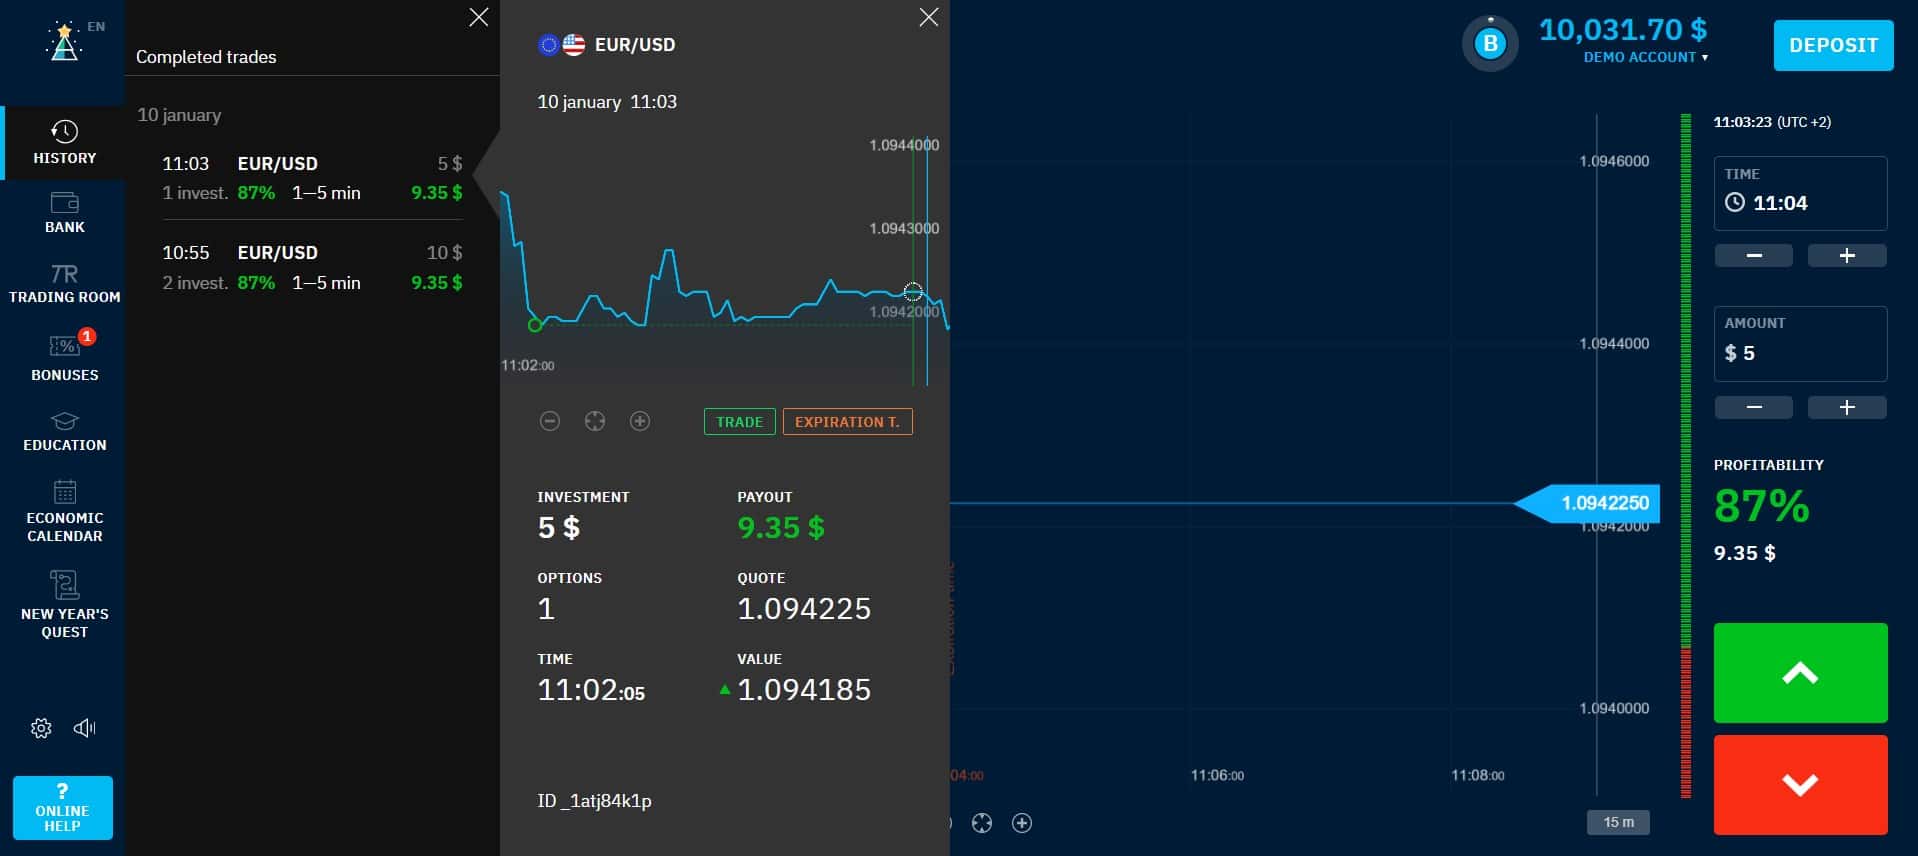Open the 15 m timeframe selector

pyautogui.click(x=1618, y=822)
